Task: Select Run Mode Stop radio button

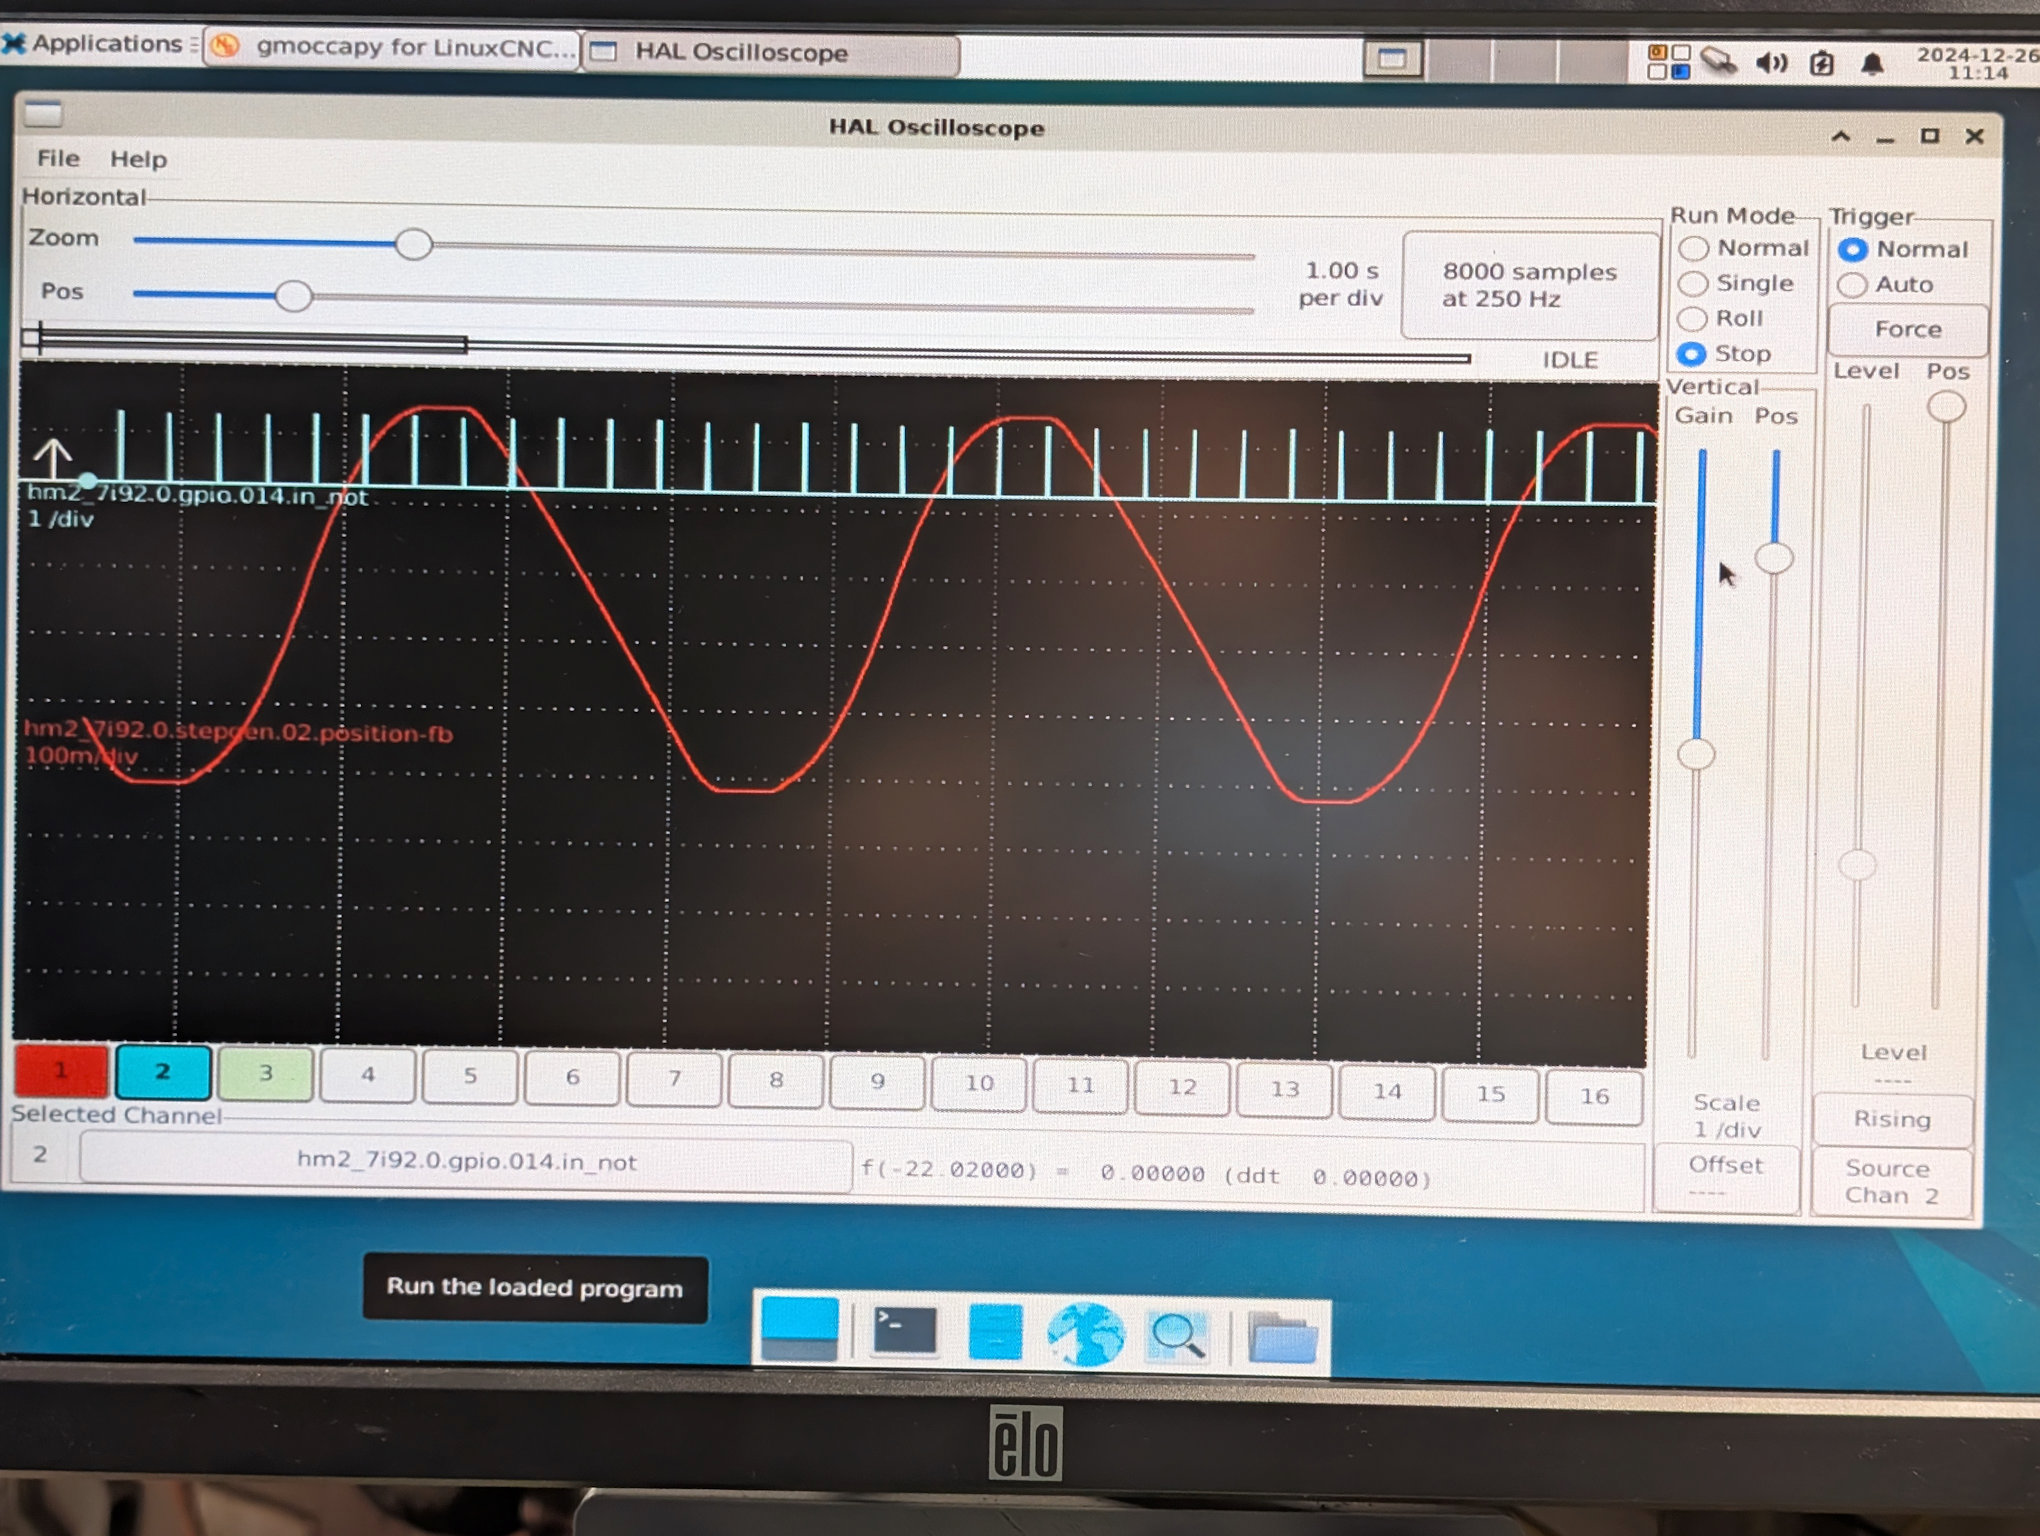Action: point(1691,354)
